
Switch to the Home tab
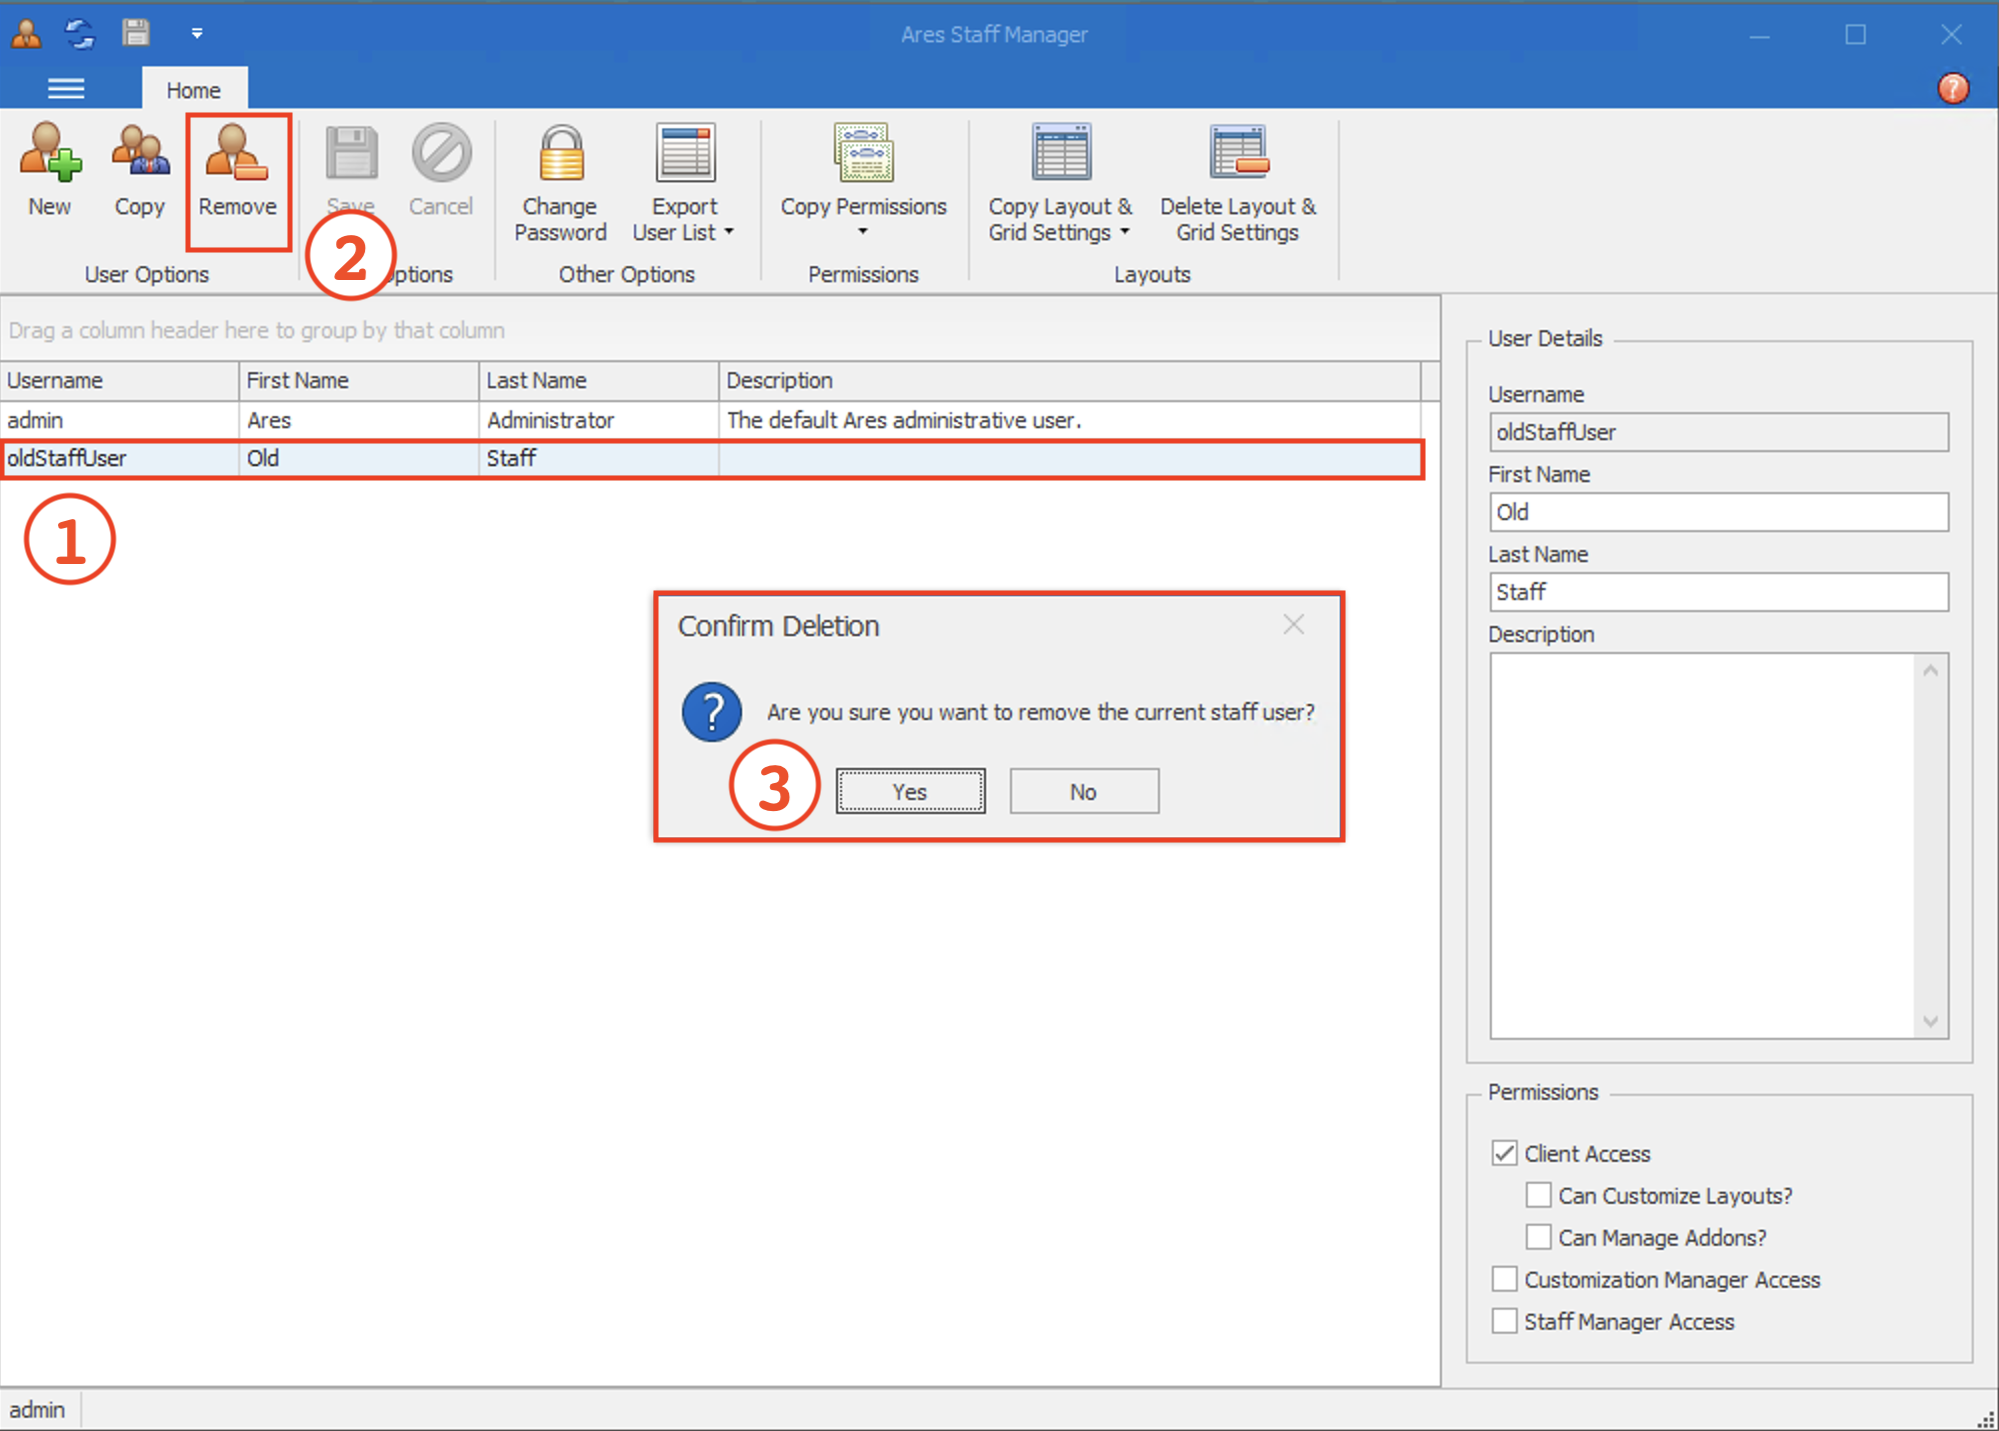click(194, 88)
